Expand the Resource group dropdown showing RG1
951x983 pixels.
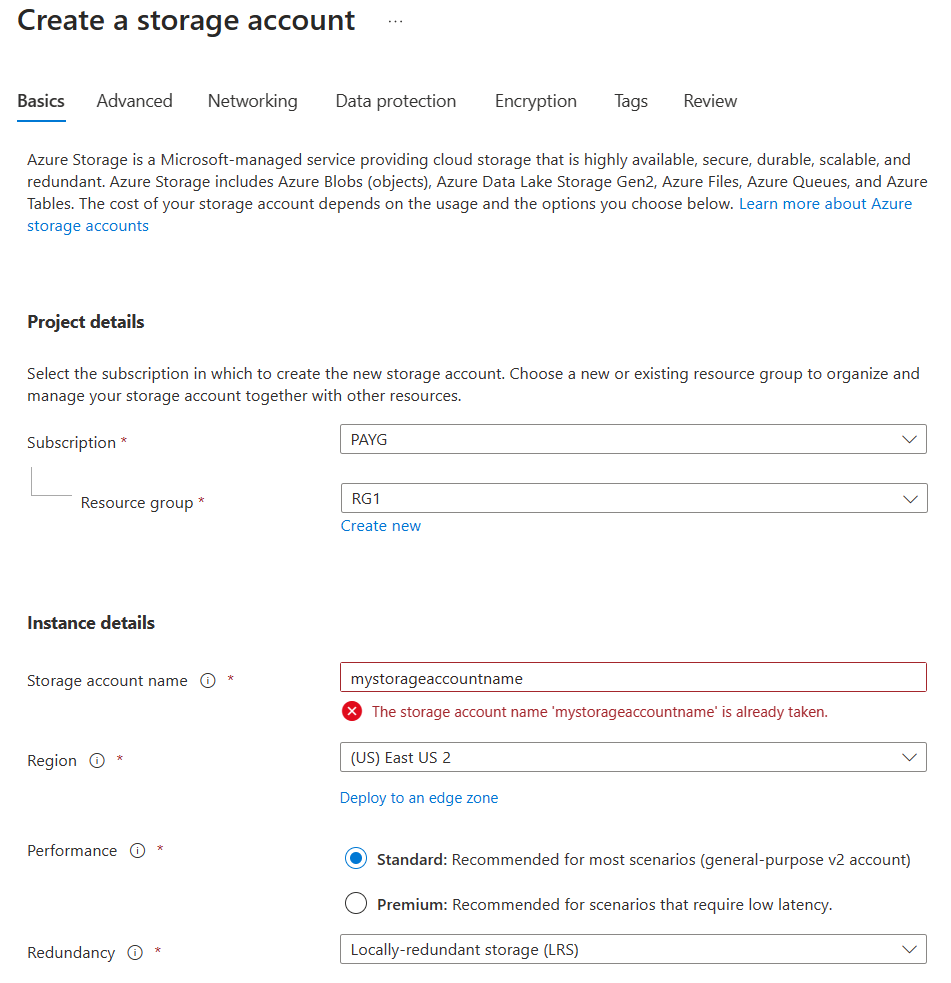pos(632,498)
